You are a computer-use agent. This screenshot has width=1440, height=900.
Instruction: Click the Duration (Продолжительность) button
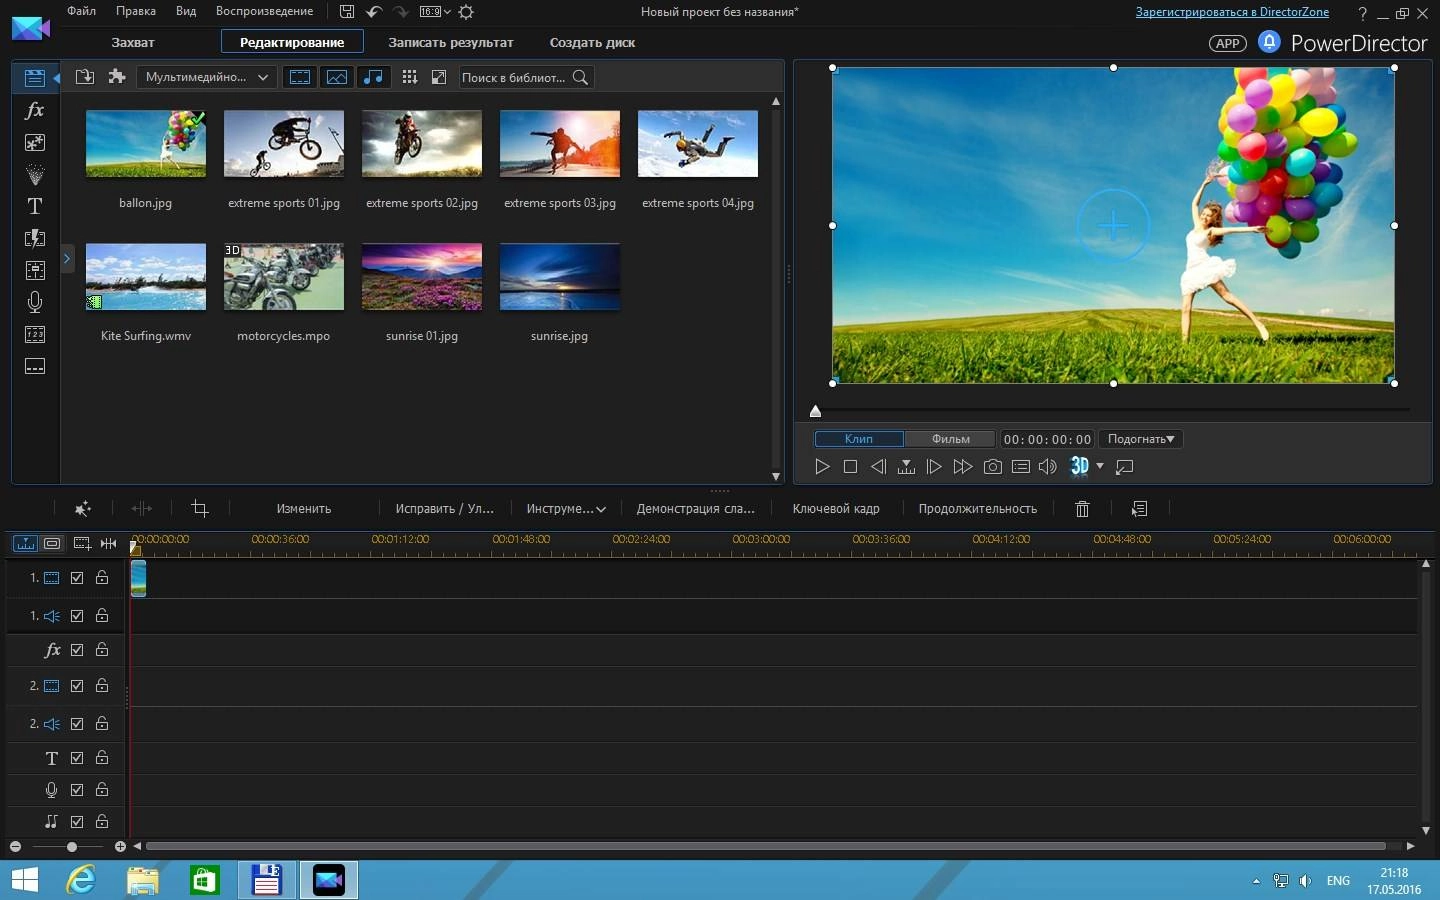click(978, 509)
